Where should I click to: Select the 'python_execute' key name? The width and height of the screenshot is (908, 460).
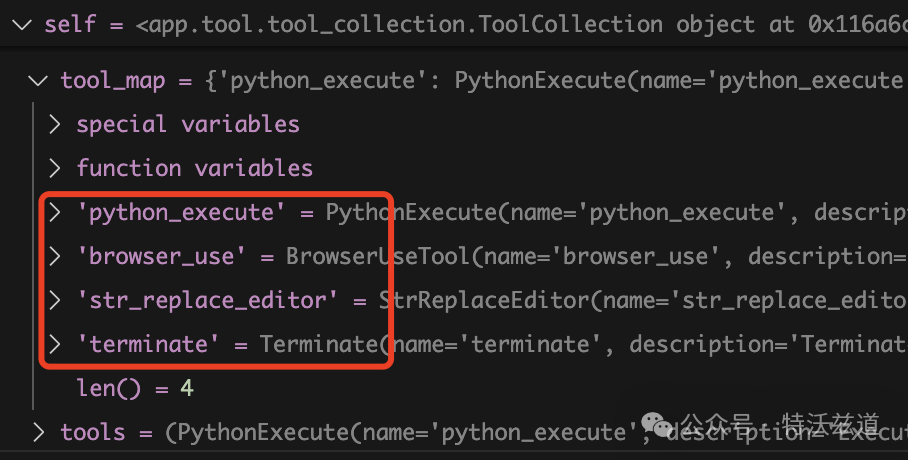click(181, 213)
